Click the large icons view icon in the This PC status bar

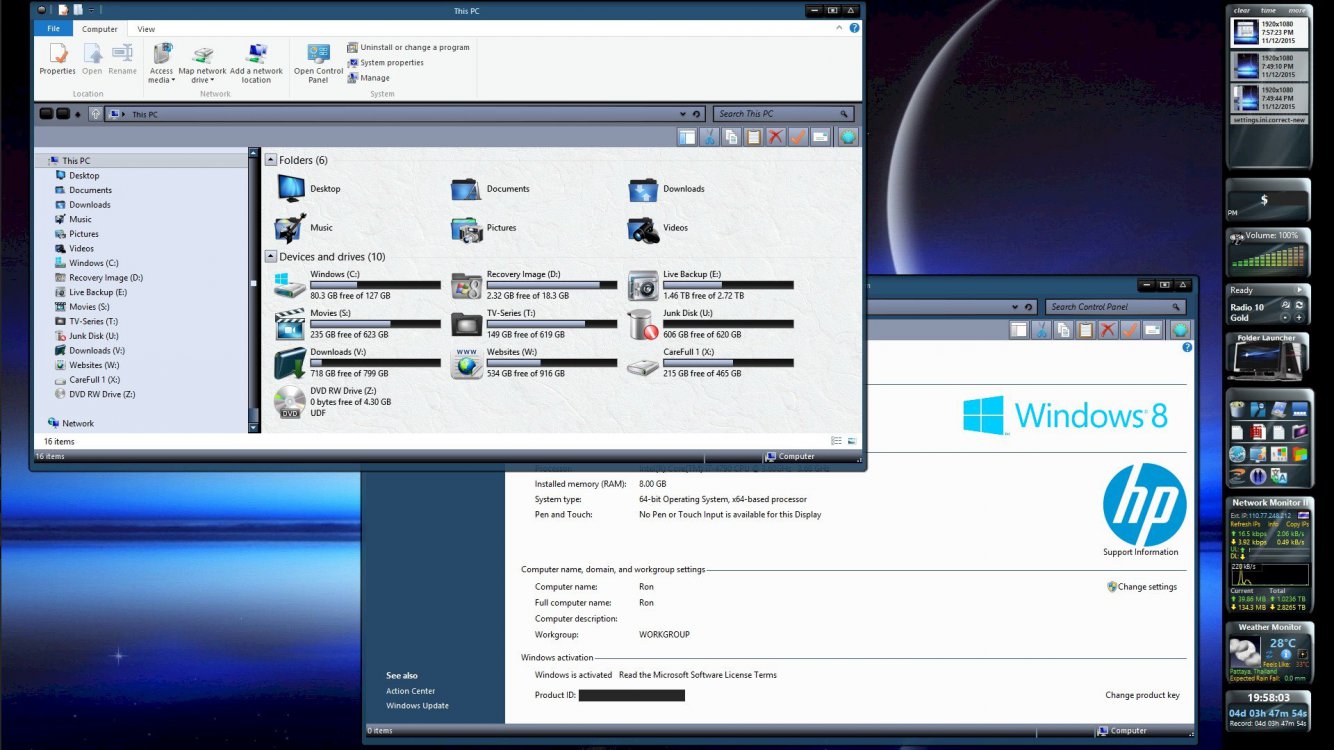point(851,441)
